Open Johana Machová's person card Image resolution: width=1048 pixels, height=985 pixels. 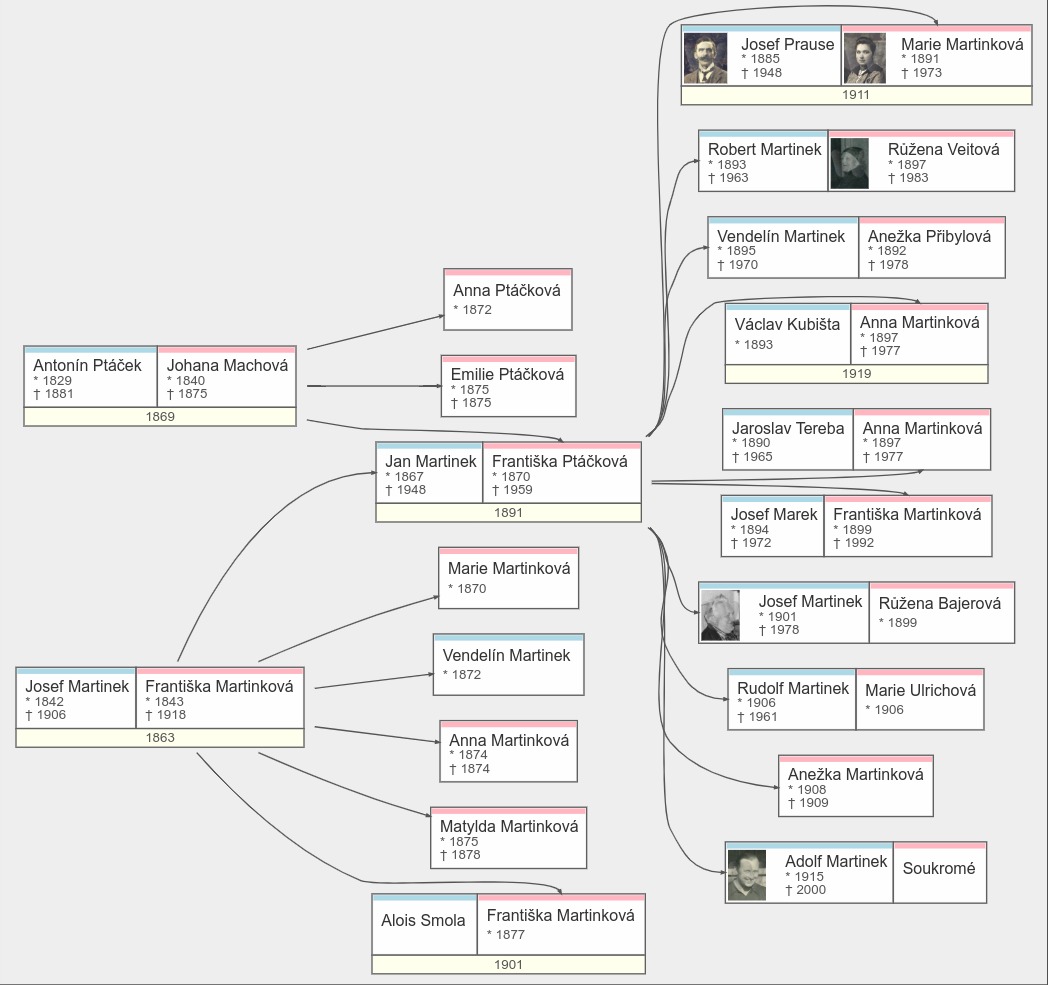coord(227,378)
